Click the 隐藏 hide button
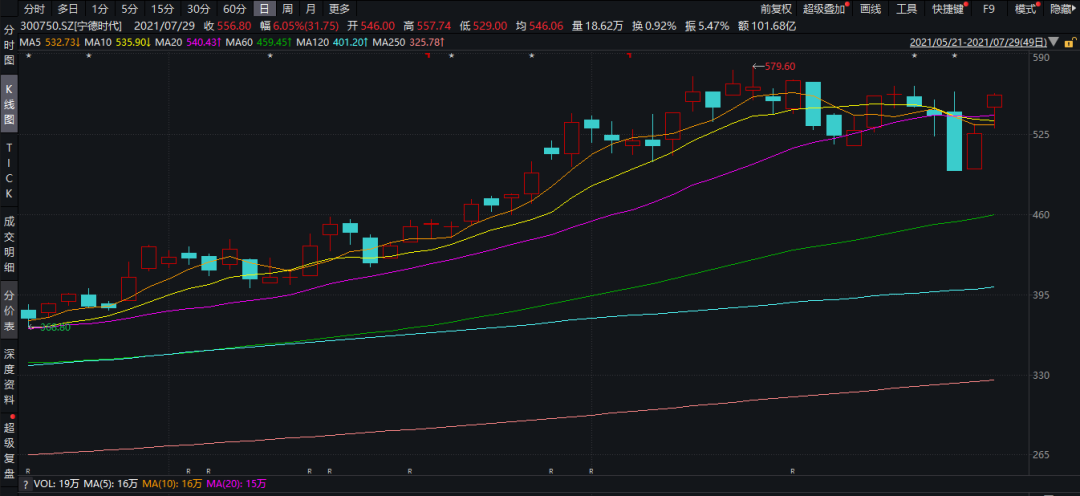This screenshot has width=1080, height=496. point(1062,9)
